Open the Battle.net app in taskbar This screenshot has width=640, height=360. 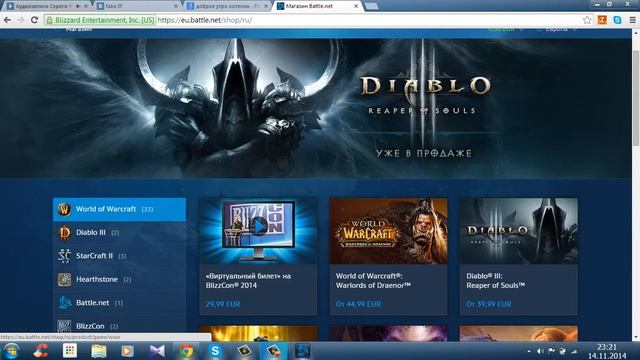[302, 351]
